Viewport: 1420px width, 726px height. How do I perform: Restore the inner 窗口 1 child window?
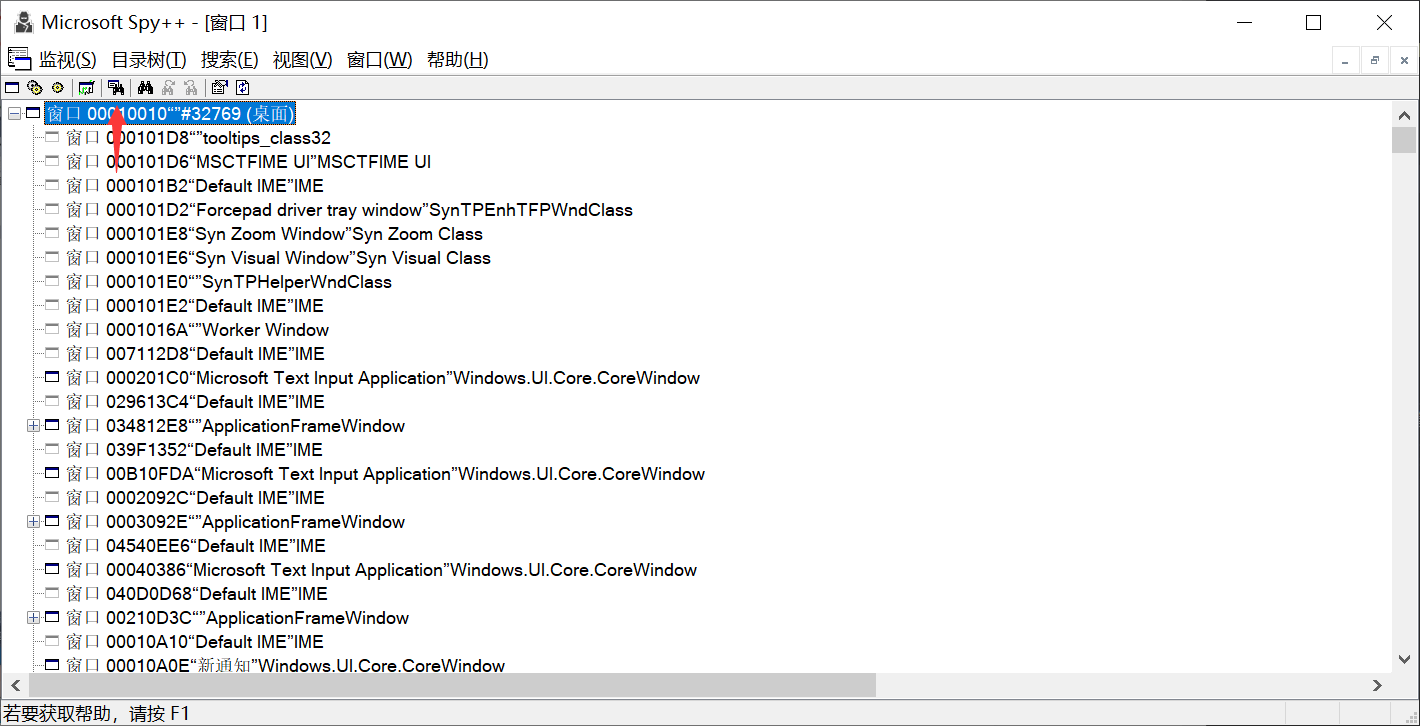point(1375,61)
